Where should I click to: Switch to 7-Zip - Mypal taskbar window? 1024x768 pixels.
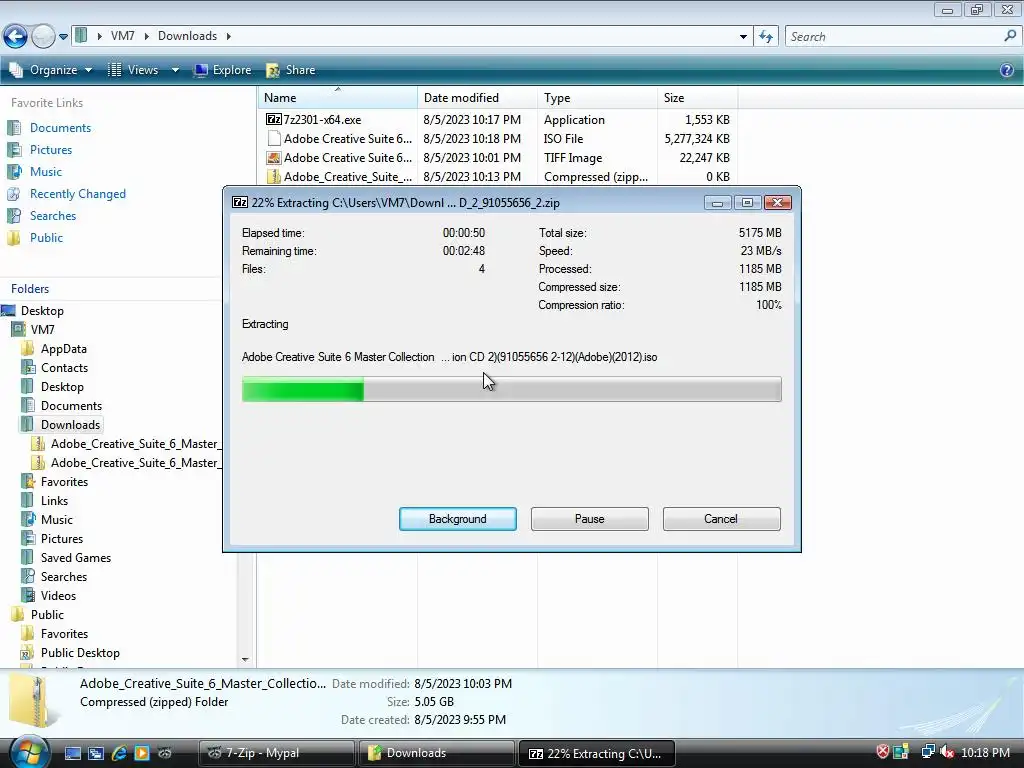[x=277, y=753]
